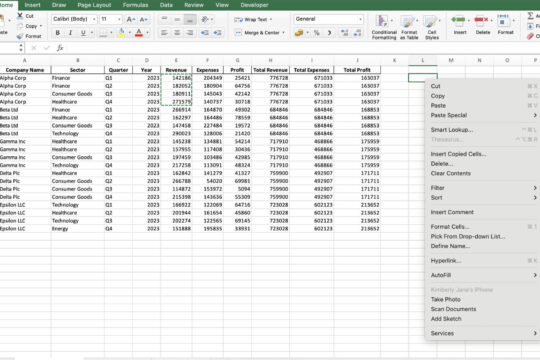This screenshot has height=360, width=540.
Task: Toggle center text horizontally
Action: coord(177,33)
